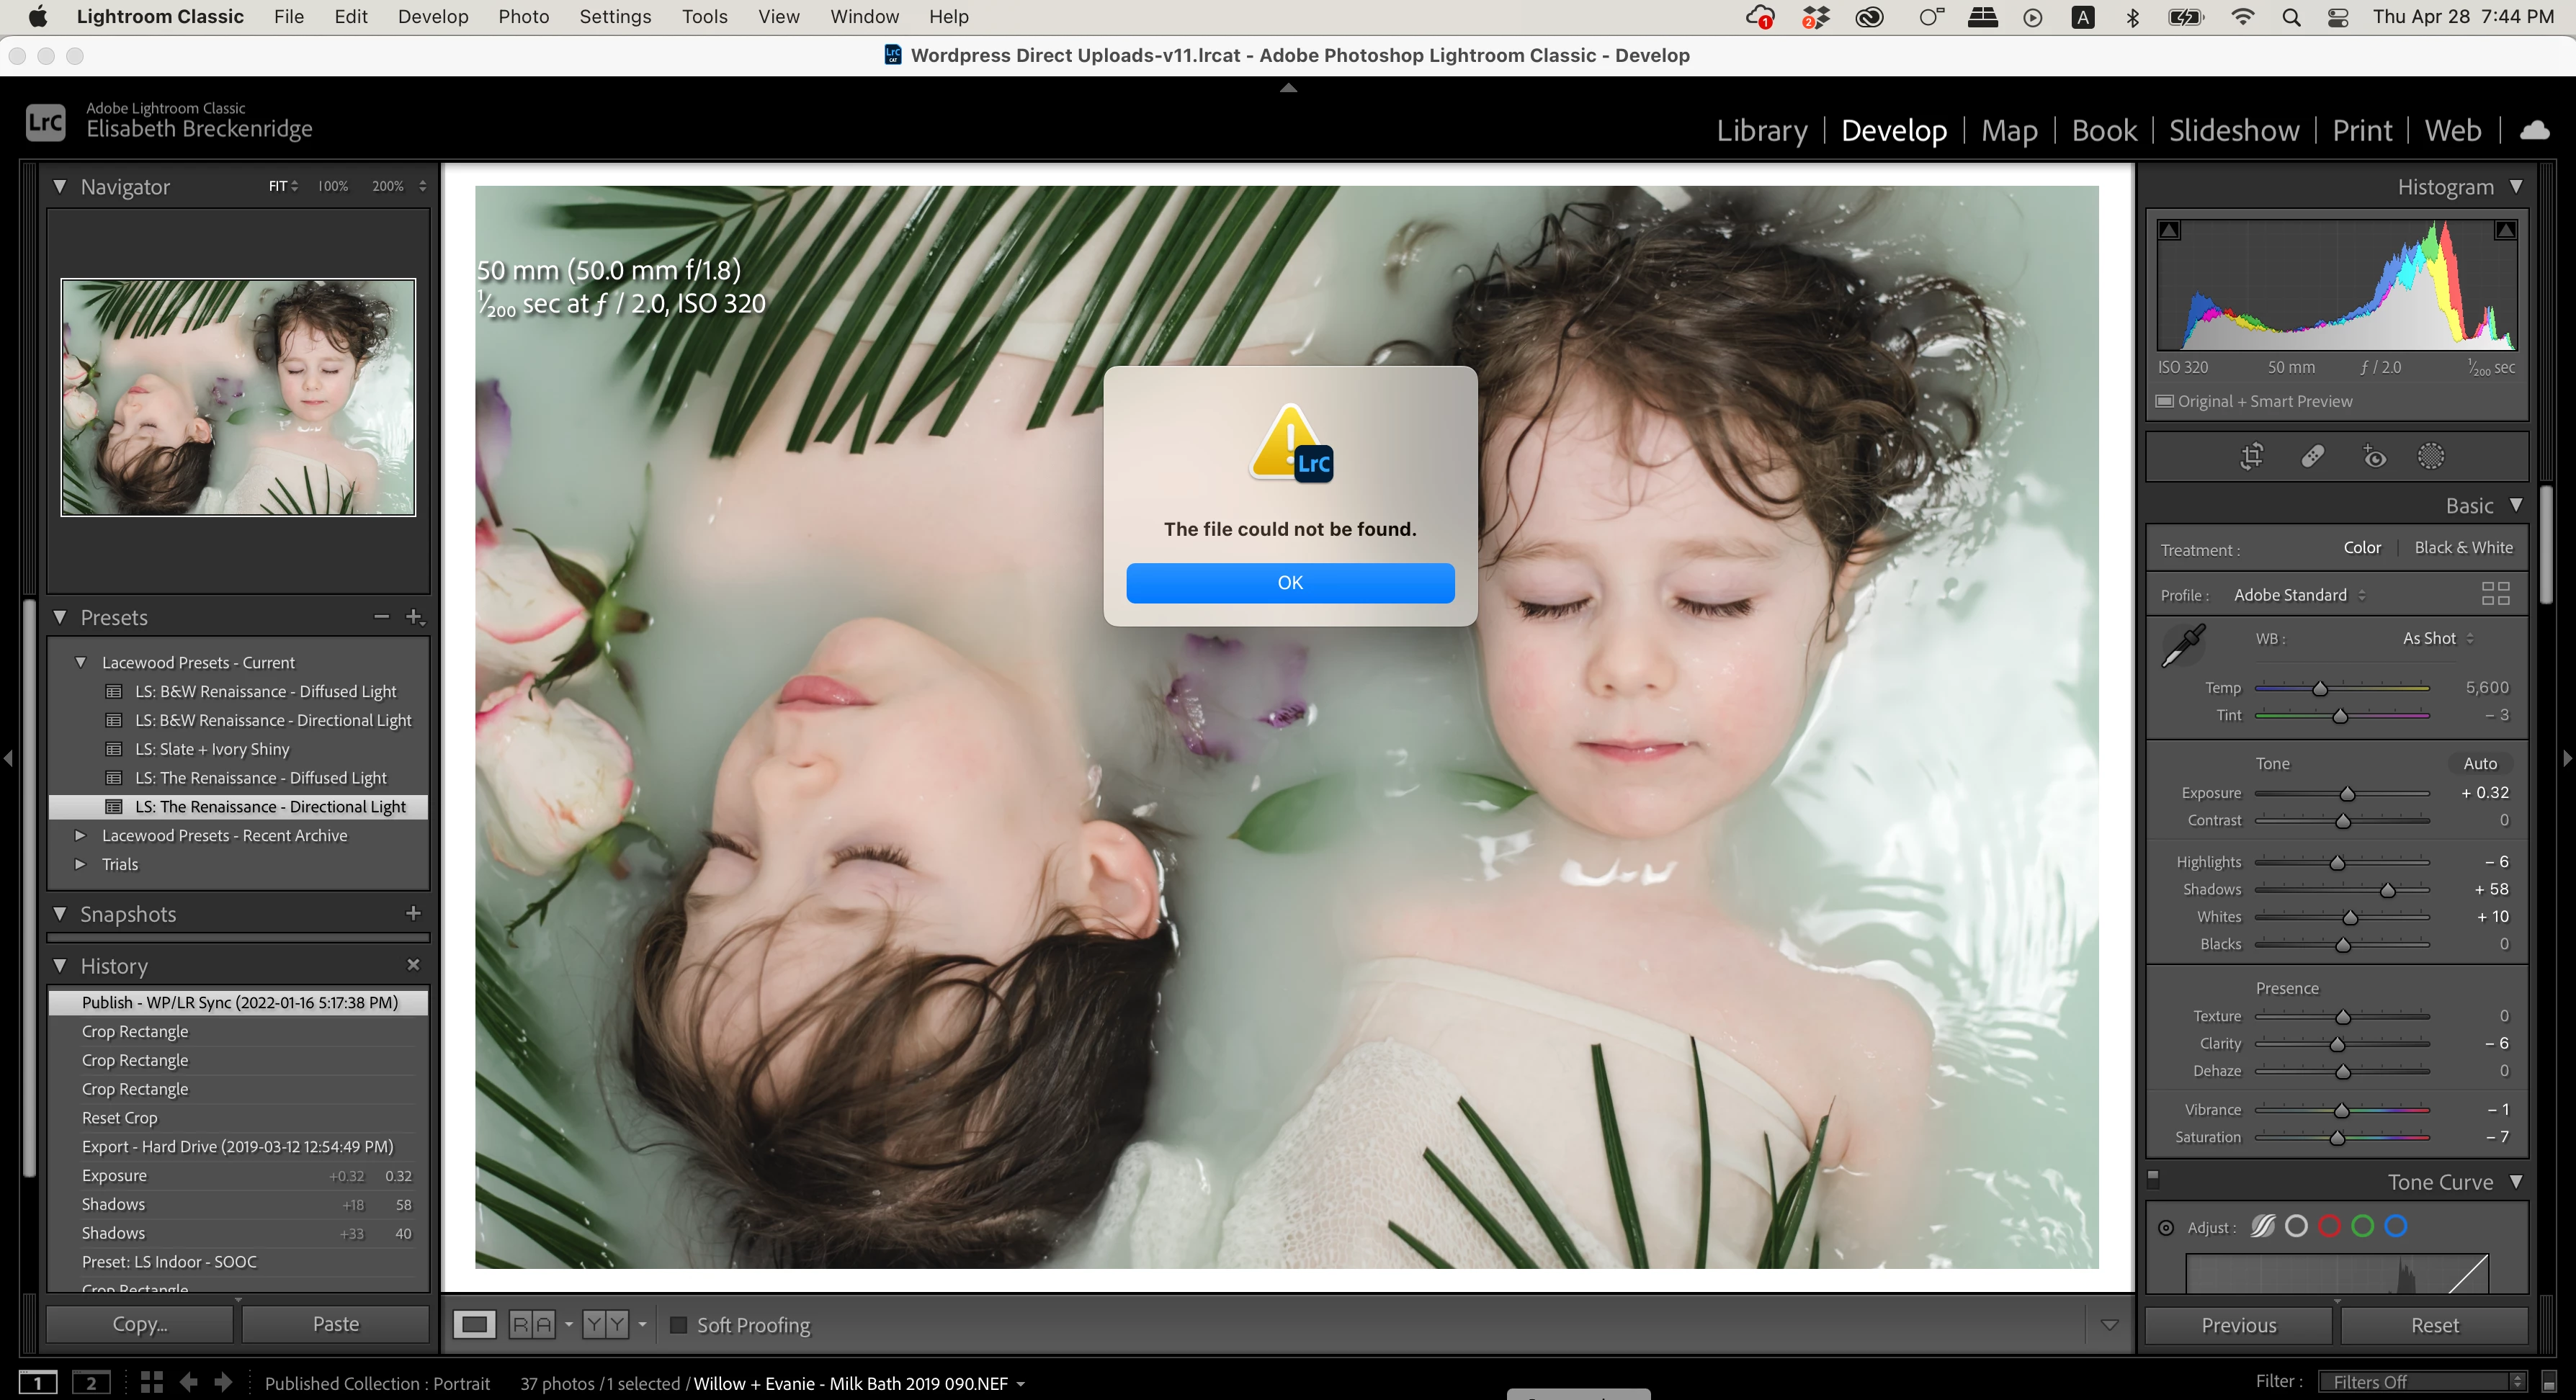Screen dimensions: 2576x1400
Task: Open the Profile Browser grid icon
Action: (x=2495, y=594)
